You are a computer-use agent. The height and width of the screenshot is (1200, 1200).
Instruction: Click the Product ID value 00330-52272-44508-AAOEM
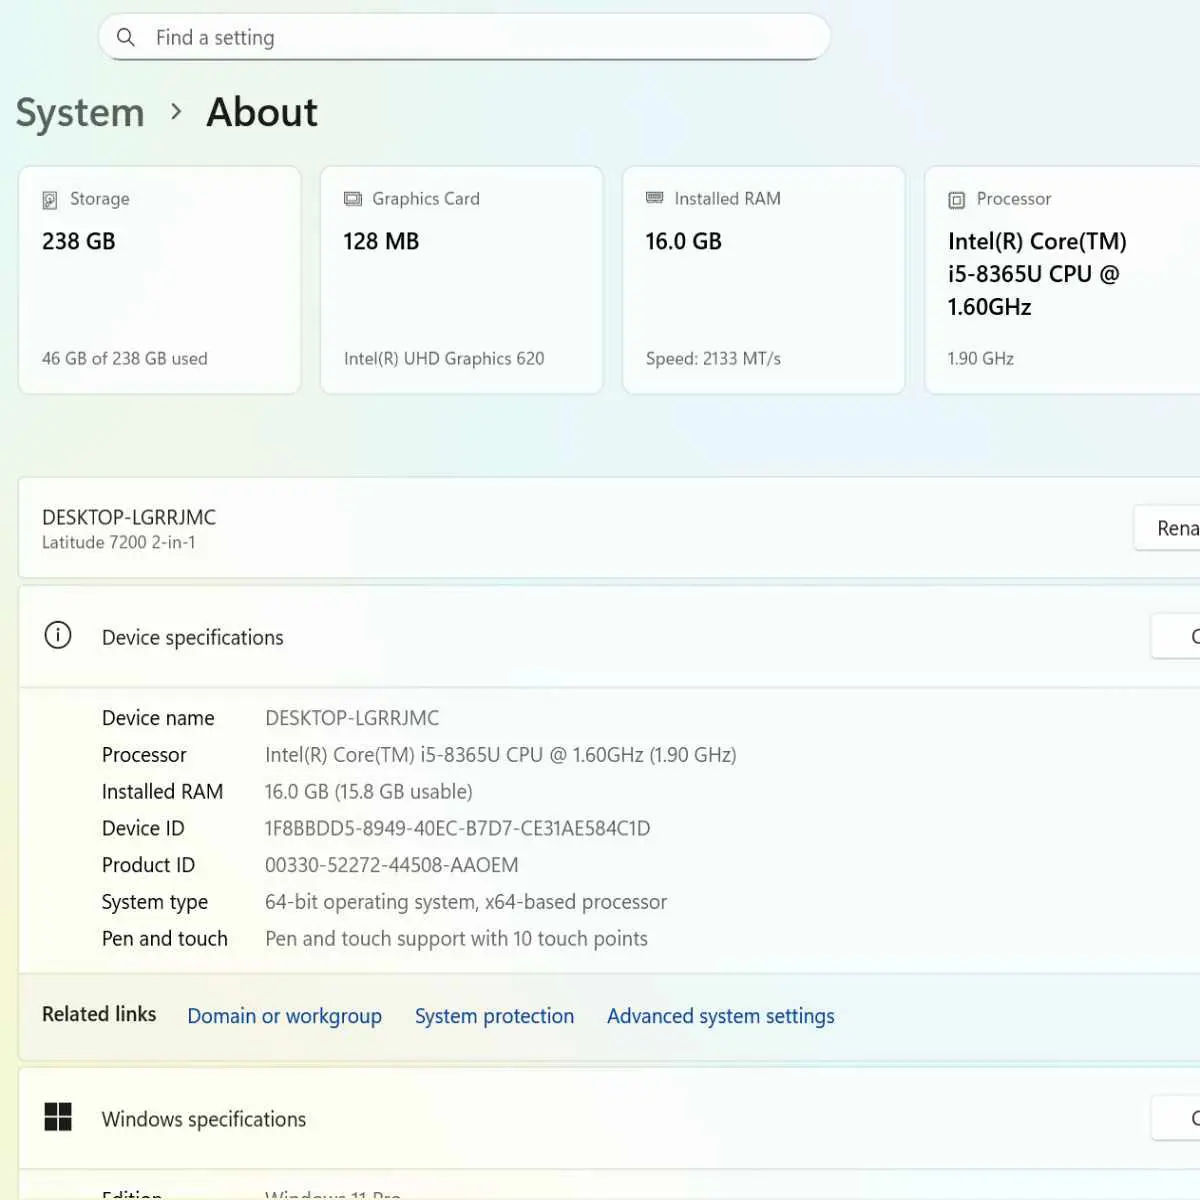(392, 865)
